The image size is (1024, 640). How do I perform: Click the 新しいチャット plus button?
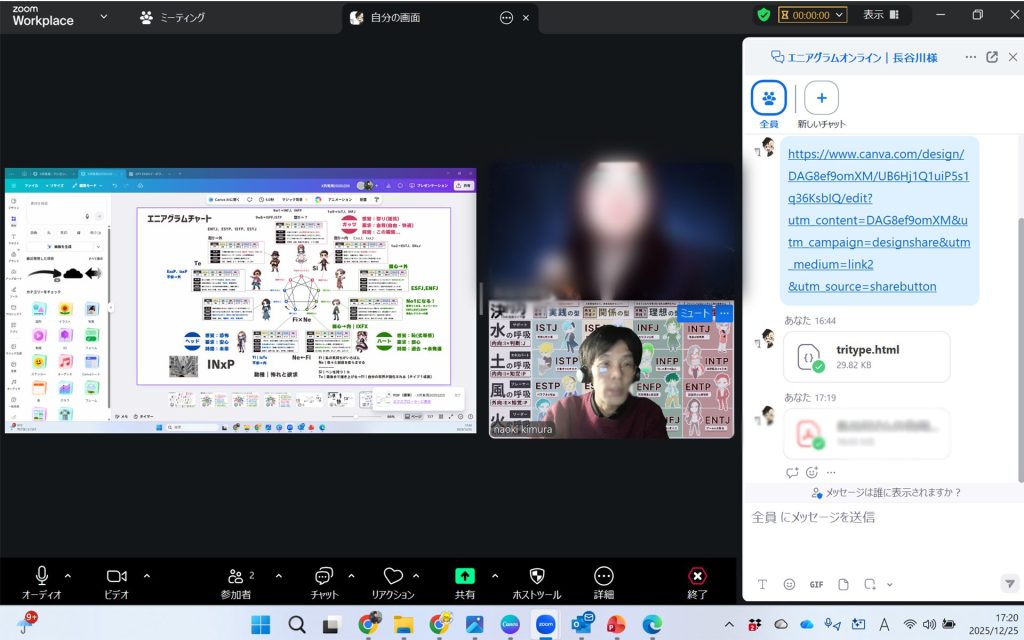pos(821,98)
